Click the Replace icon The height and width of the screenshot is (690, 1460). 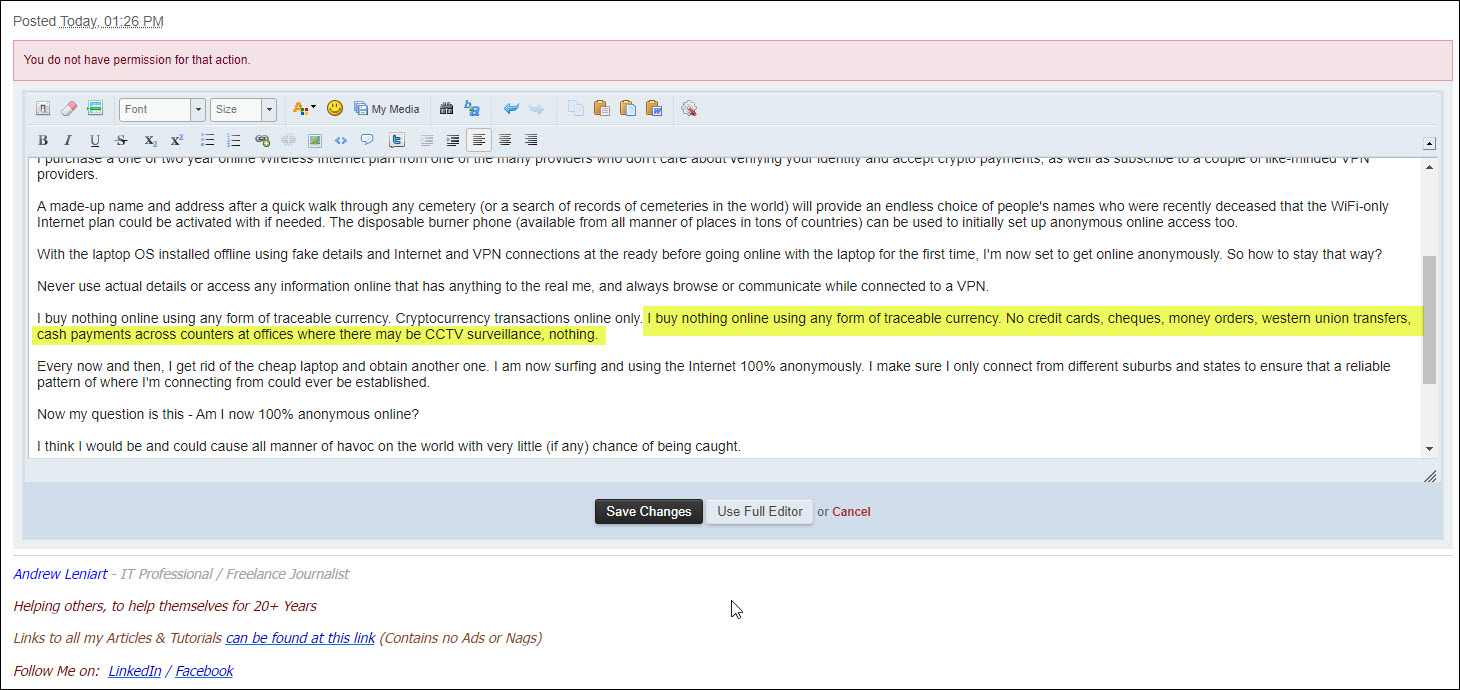(473, 109)
